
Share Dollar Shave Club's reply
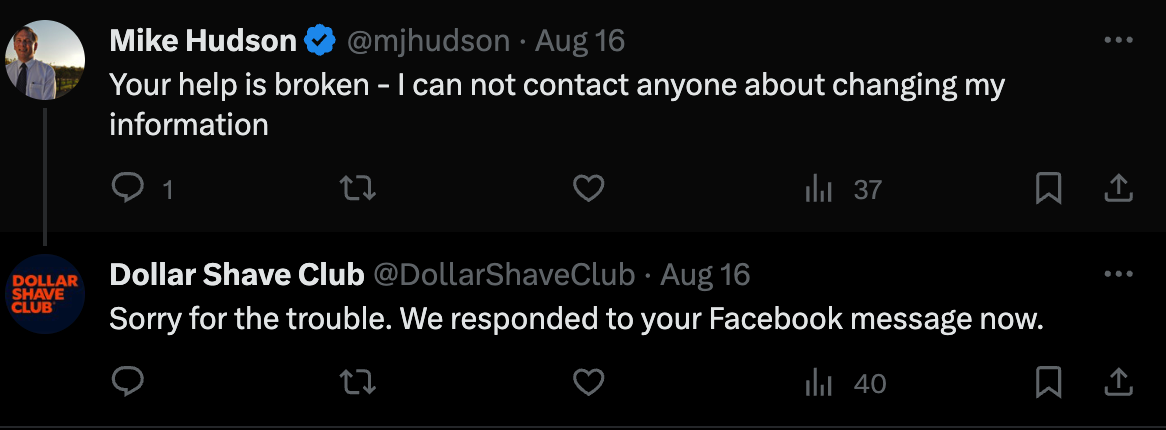[1117, 382]
